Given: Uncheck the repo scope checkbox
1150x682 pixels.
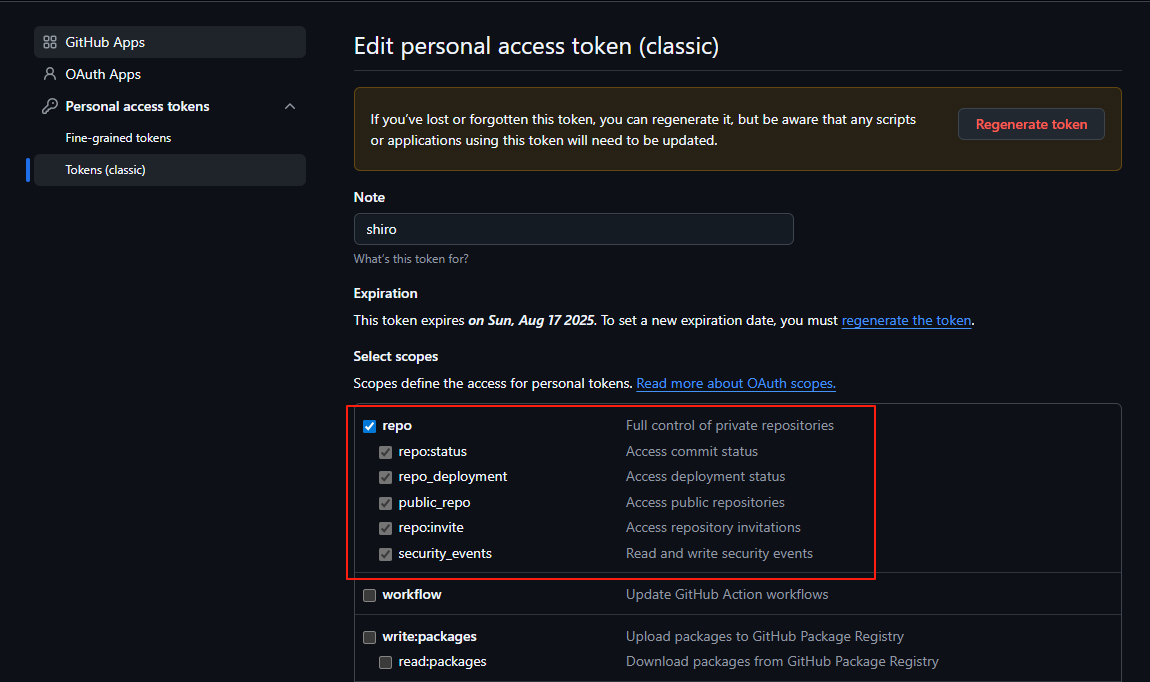Looking at the screenshot, I should (x=370, y=426).
